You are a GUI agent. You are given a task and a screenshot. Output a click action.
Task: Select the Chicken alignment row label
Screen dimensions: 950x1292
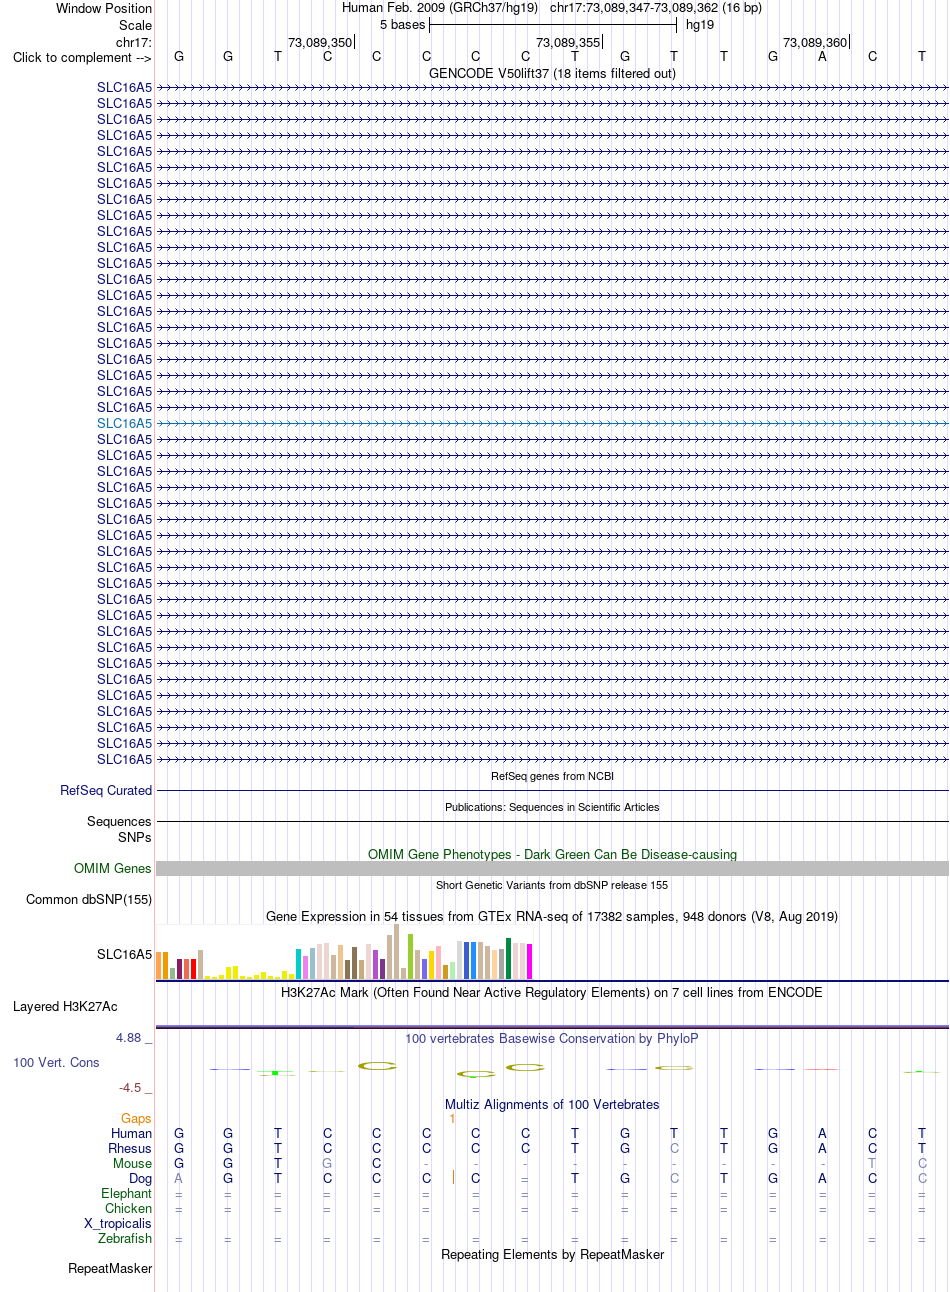click(x=129, y=1208)
